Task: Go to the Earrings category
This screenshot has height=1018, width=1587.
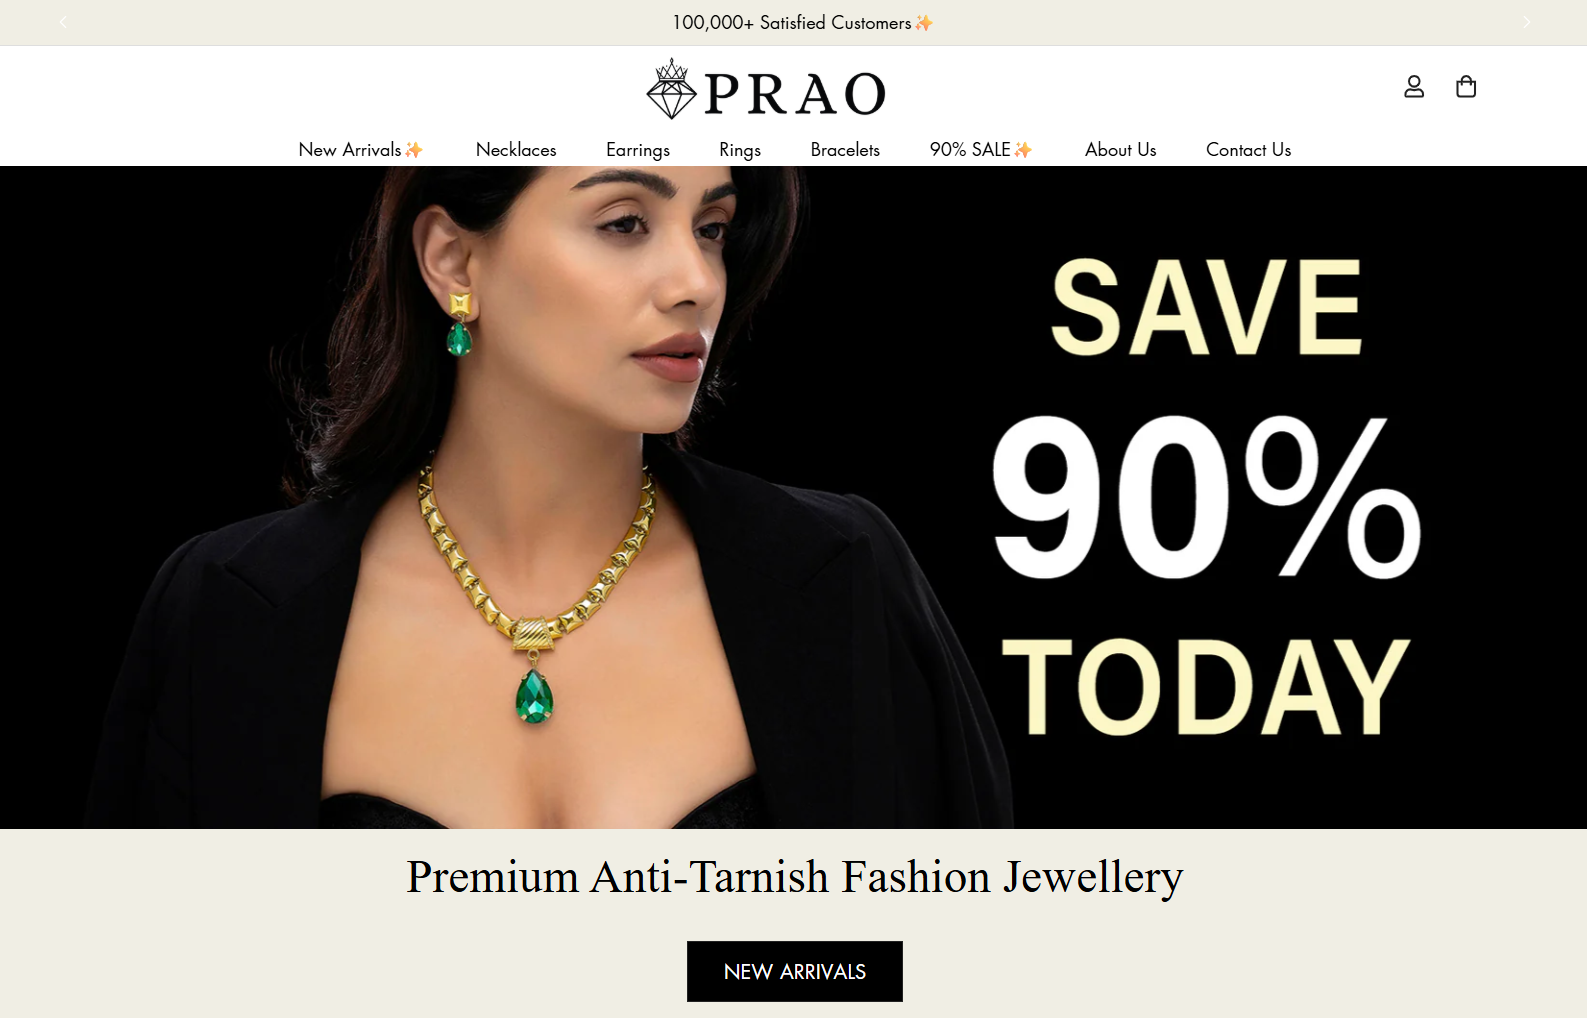Action: click(x=638, y=150)
